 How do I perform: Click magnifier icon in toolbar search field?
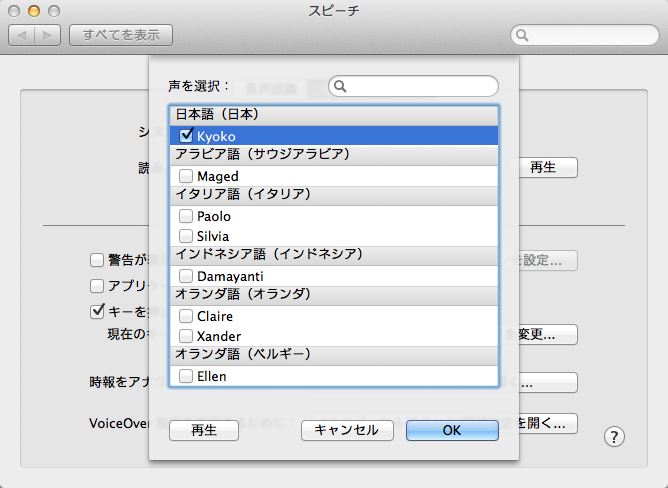522,35
